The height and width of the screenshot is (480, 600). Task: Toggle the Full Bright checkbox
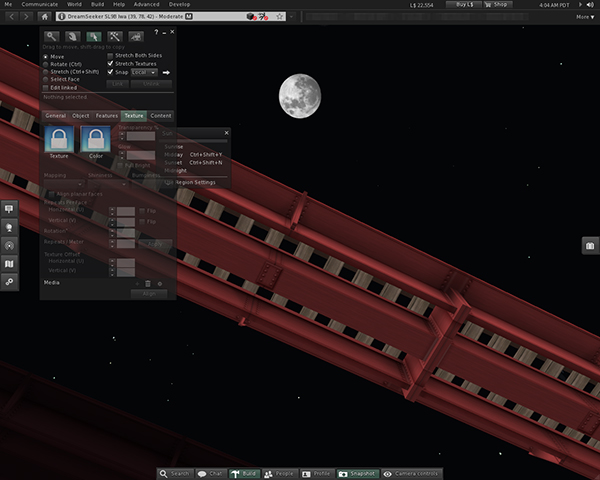(120, 165)
